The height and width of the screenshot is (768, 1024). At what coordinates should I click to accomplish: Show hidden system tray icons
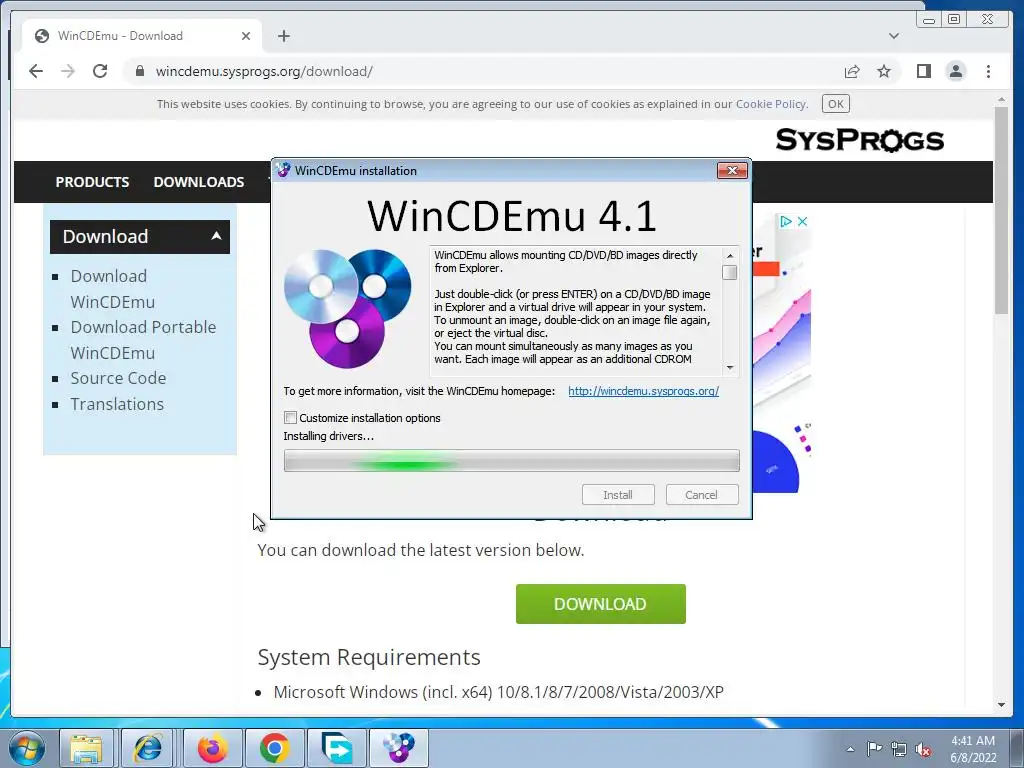point(850,749)
